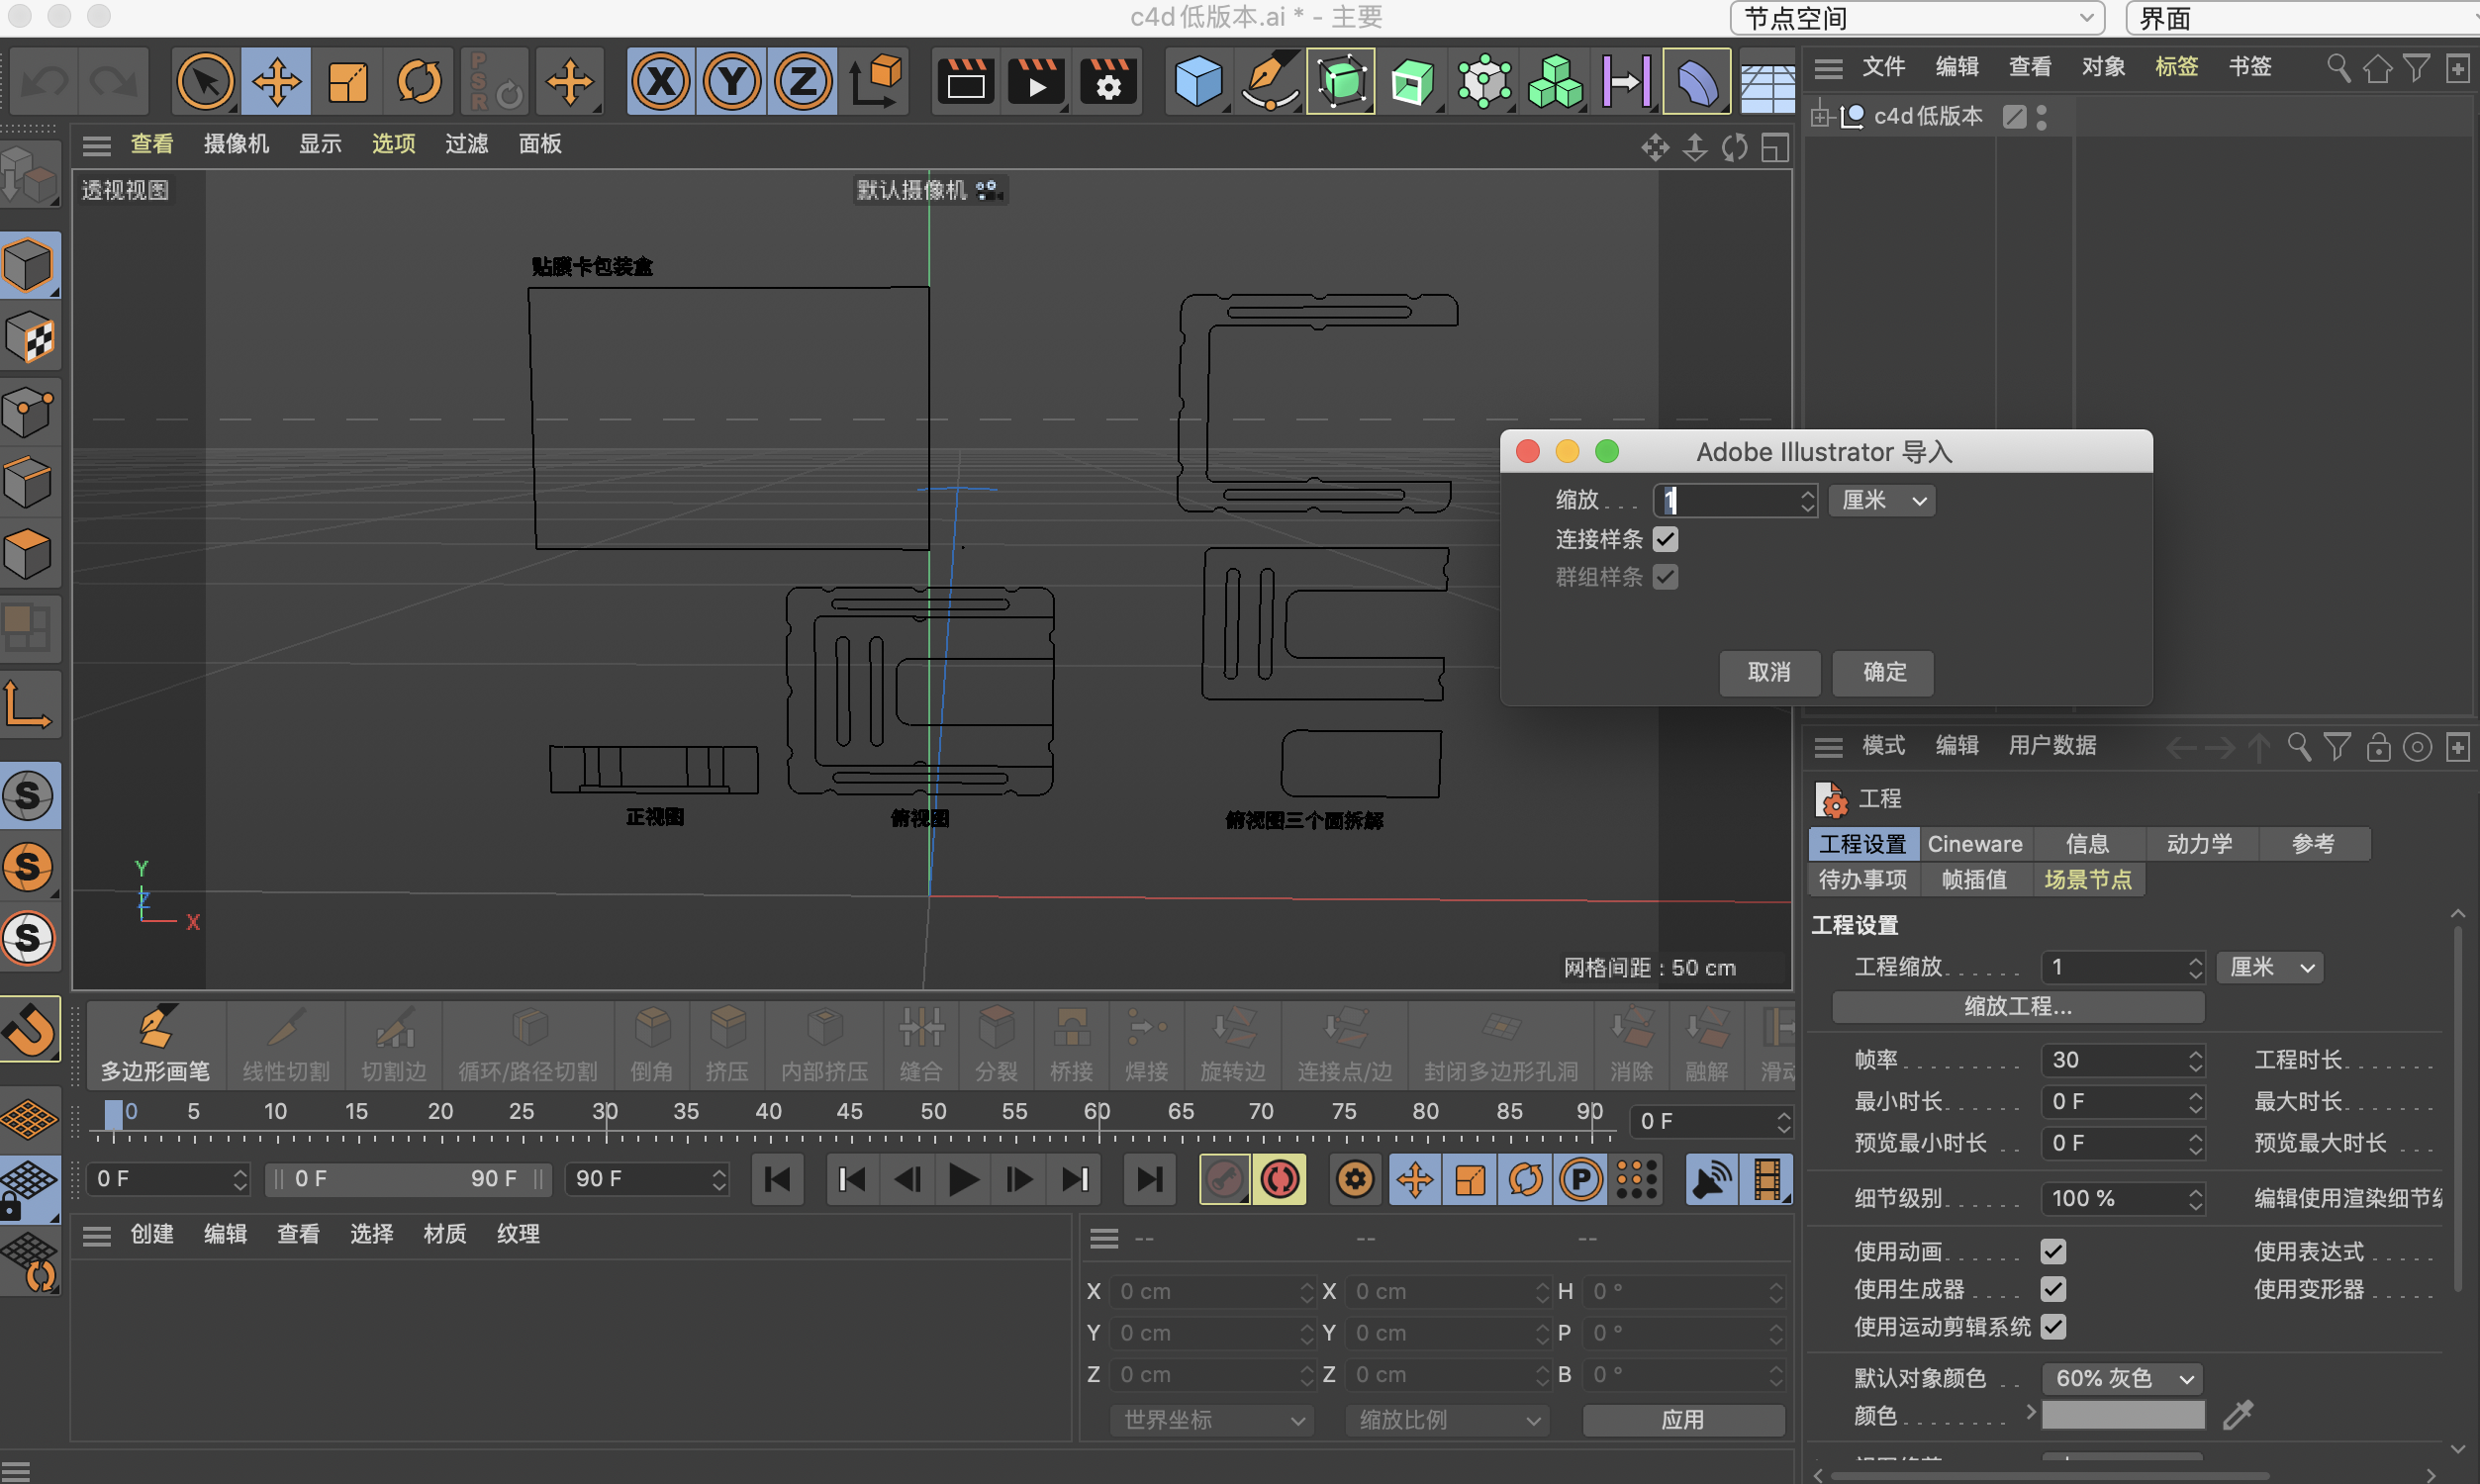The image size is (2480, 1484).
Task: Toggle the 连接样条 checkbox in import dialog
Action: [x=1665, y=540]
